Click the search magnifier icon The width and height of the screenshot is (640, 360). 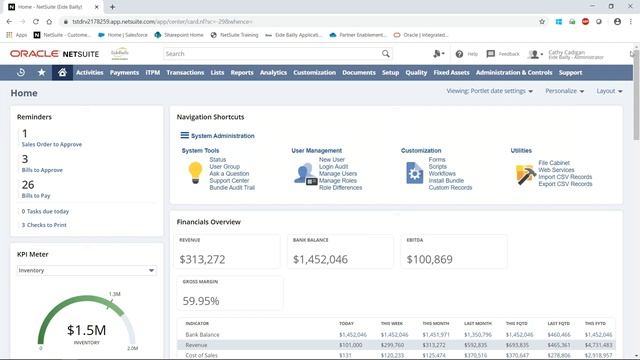point(386,53)
